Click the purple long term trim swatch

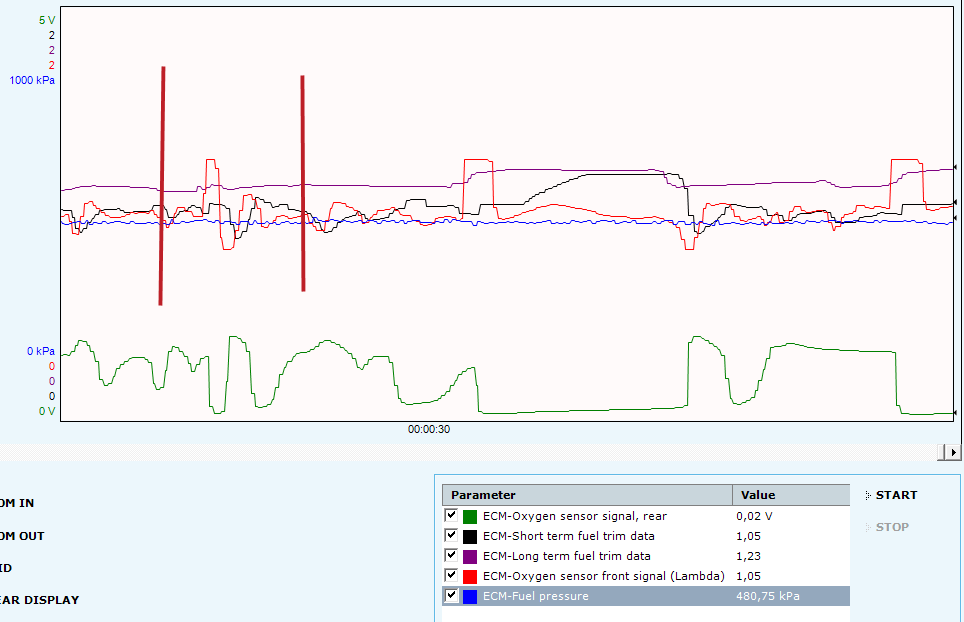[x=470, y=556]
